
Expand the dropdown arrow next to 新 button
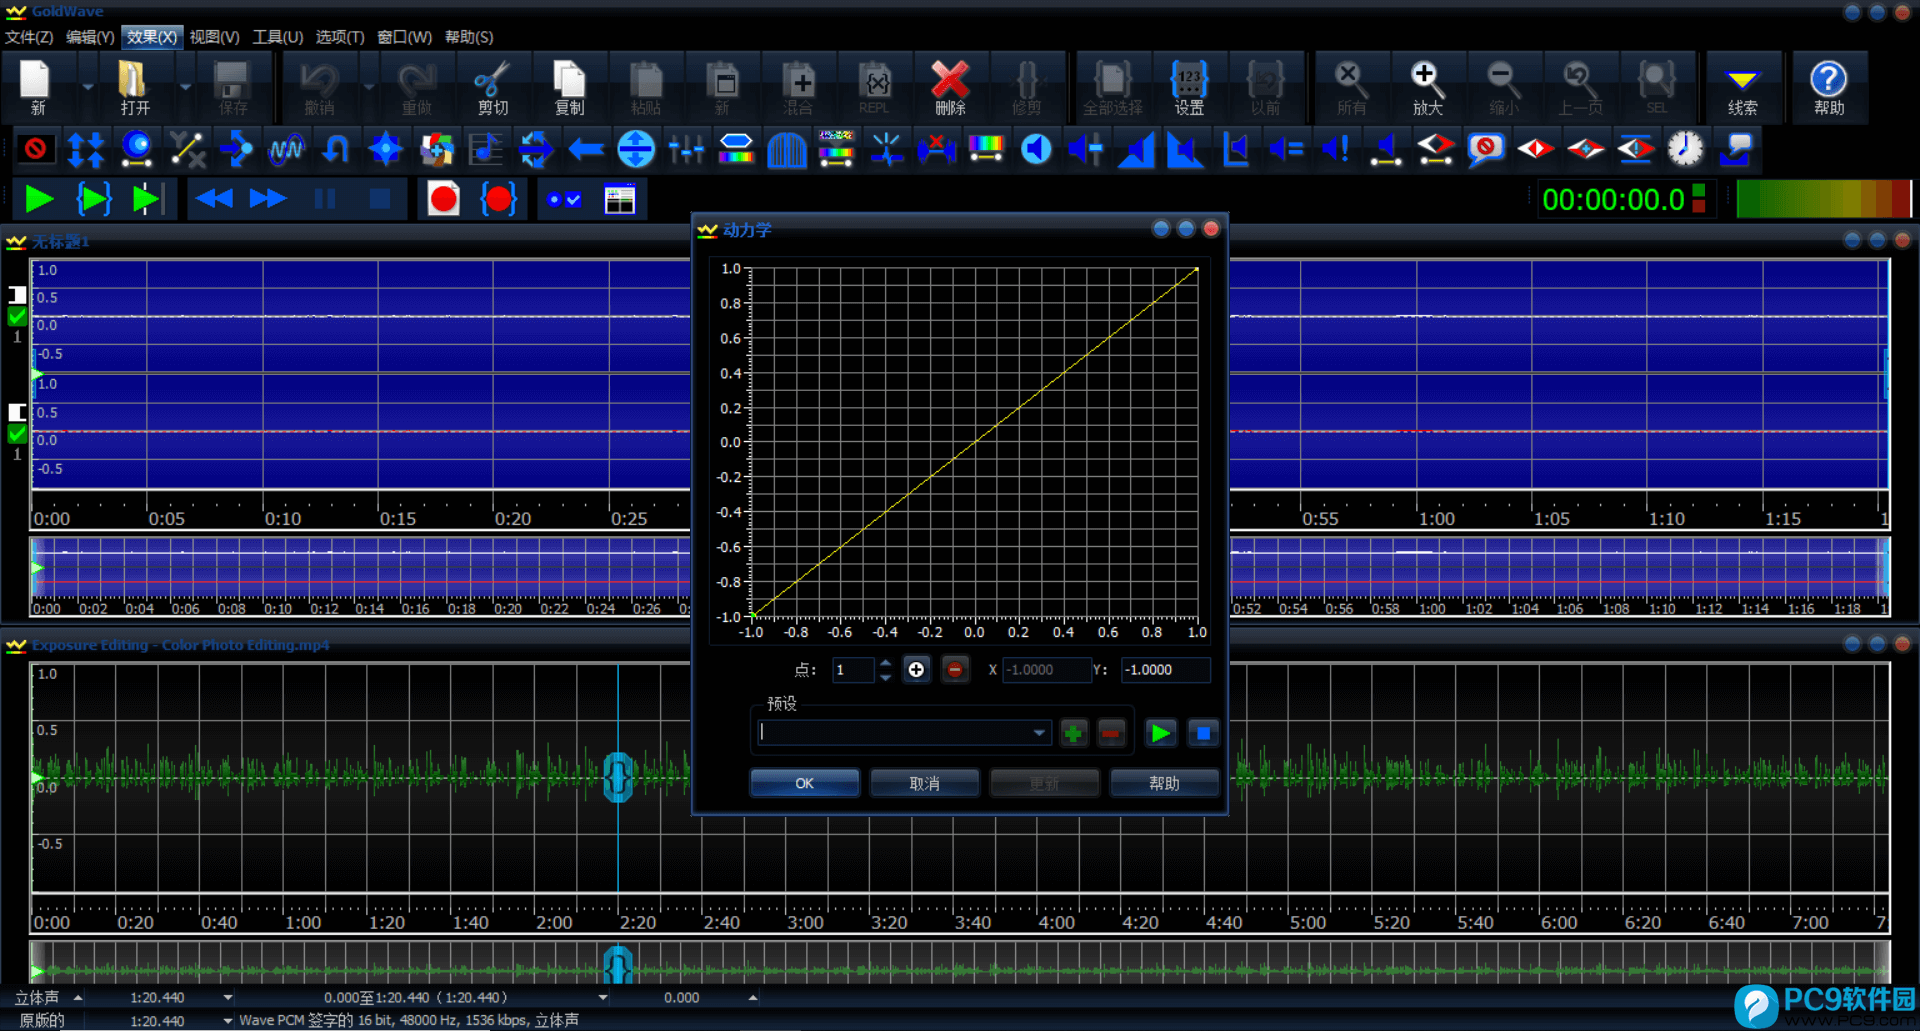[88, 88]
